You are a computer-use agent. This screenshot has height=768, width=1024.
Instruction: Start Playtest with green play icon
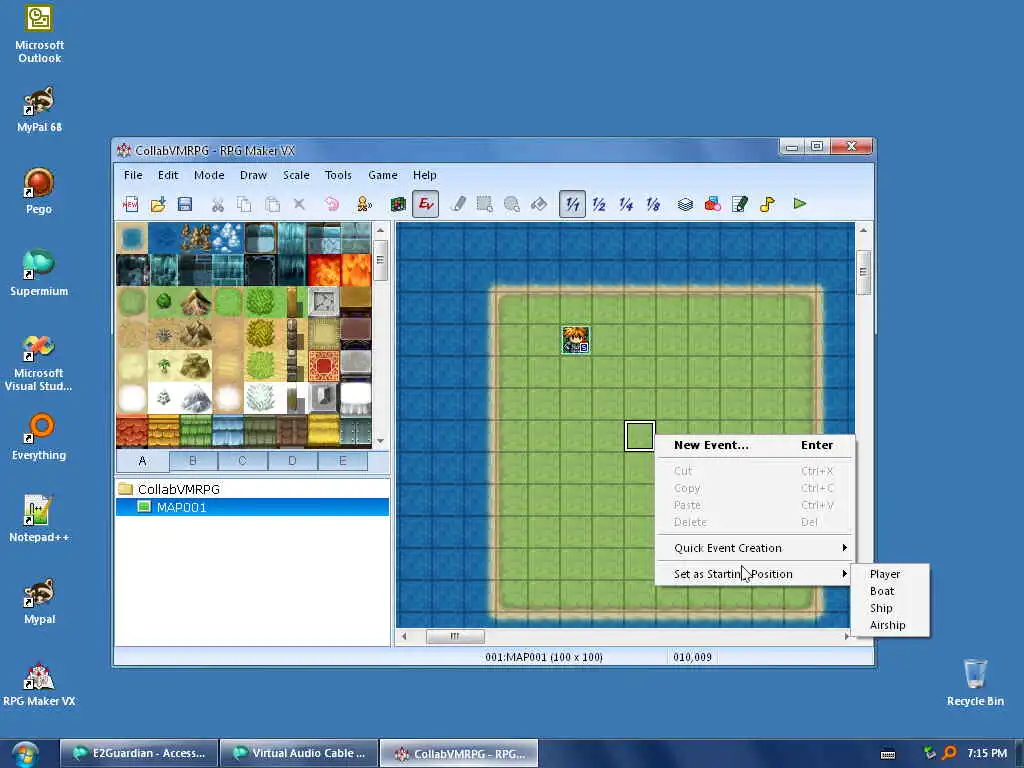point(799,204)
